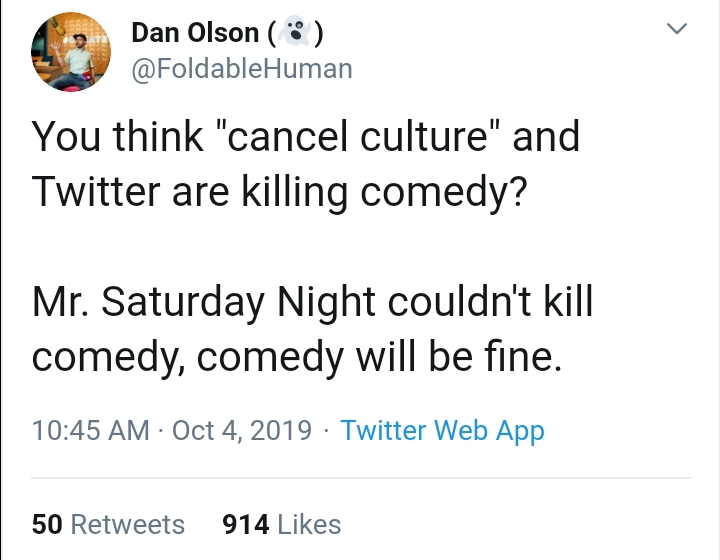Open the Dan Olson display name

pyautogui.click(x=195, y=33)
